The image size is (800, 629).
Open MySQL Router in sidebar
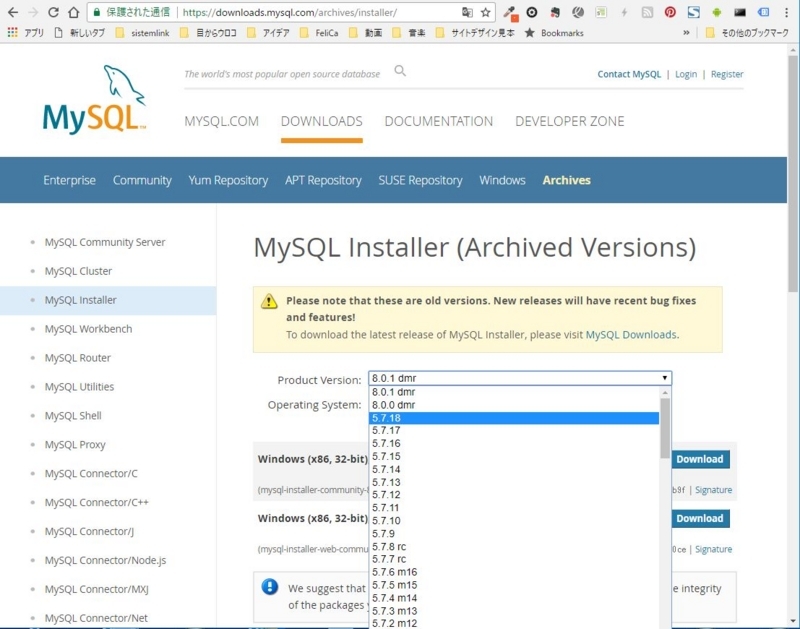78,358
